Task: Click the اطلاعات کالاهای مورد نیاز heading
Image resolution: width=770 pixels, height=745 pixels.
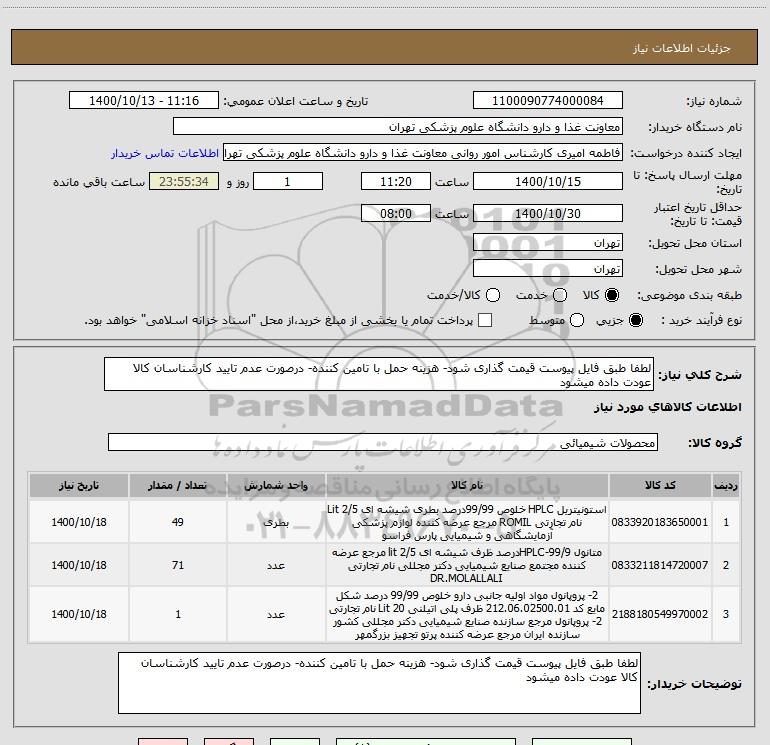Action: (x=668, y=407)
